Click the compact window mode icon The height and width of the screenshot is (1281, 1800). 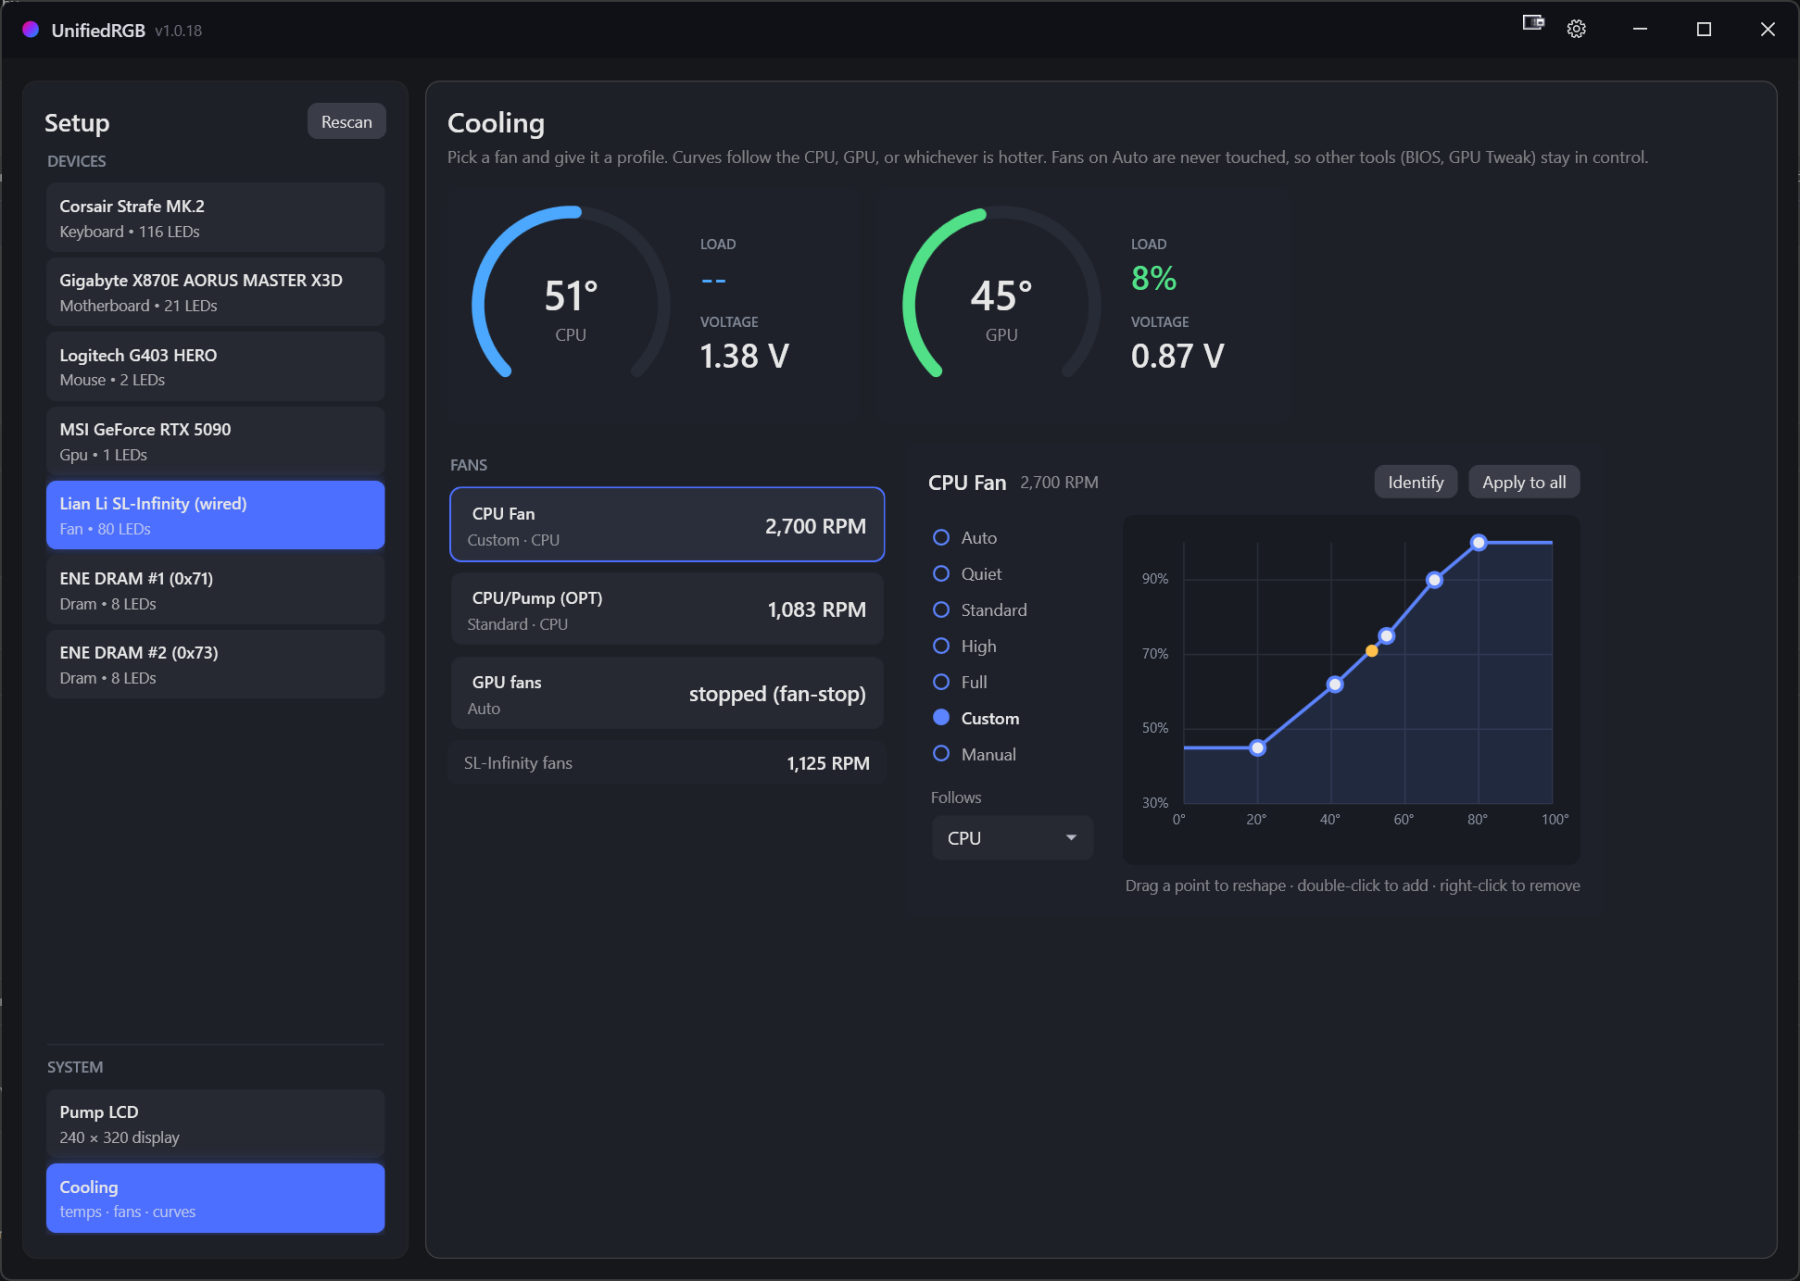(x=1533, y=23)
